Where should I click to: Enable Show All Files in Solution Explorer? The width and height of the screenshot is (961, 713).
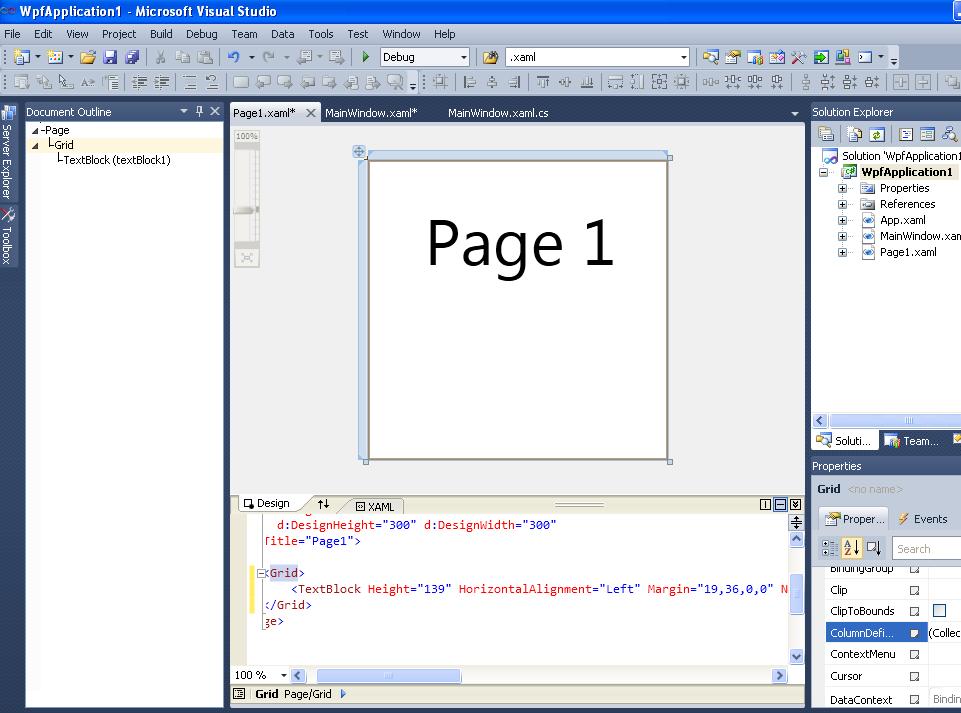[x=853, y=133]
